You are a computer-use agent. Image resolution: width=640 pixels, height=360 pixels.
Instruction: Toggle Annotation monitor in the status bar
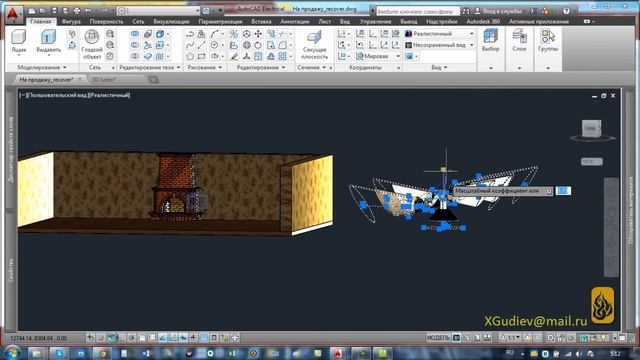tap(235, 338)
